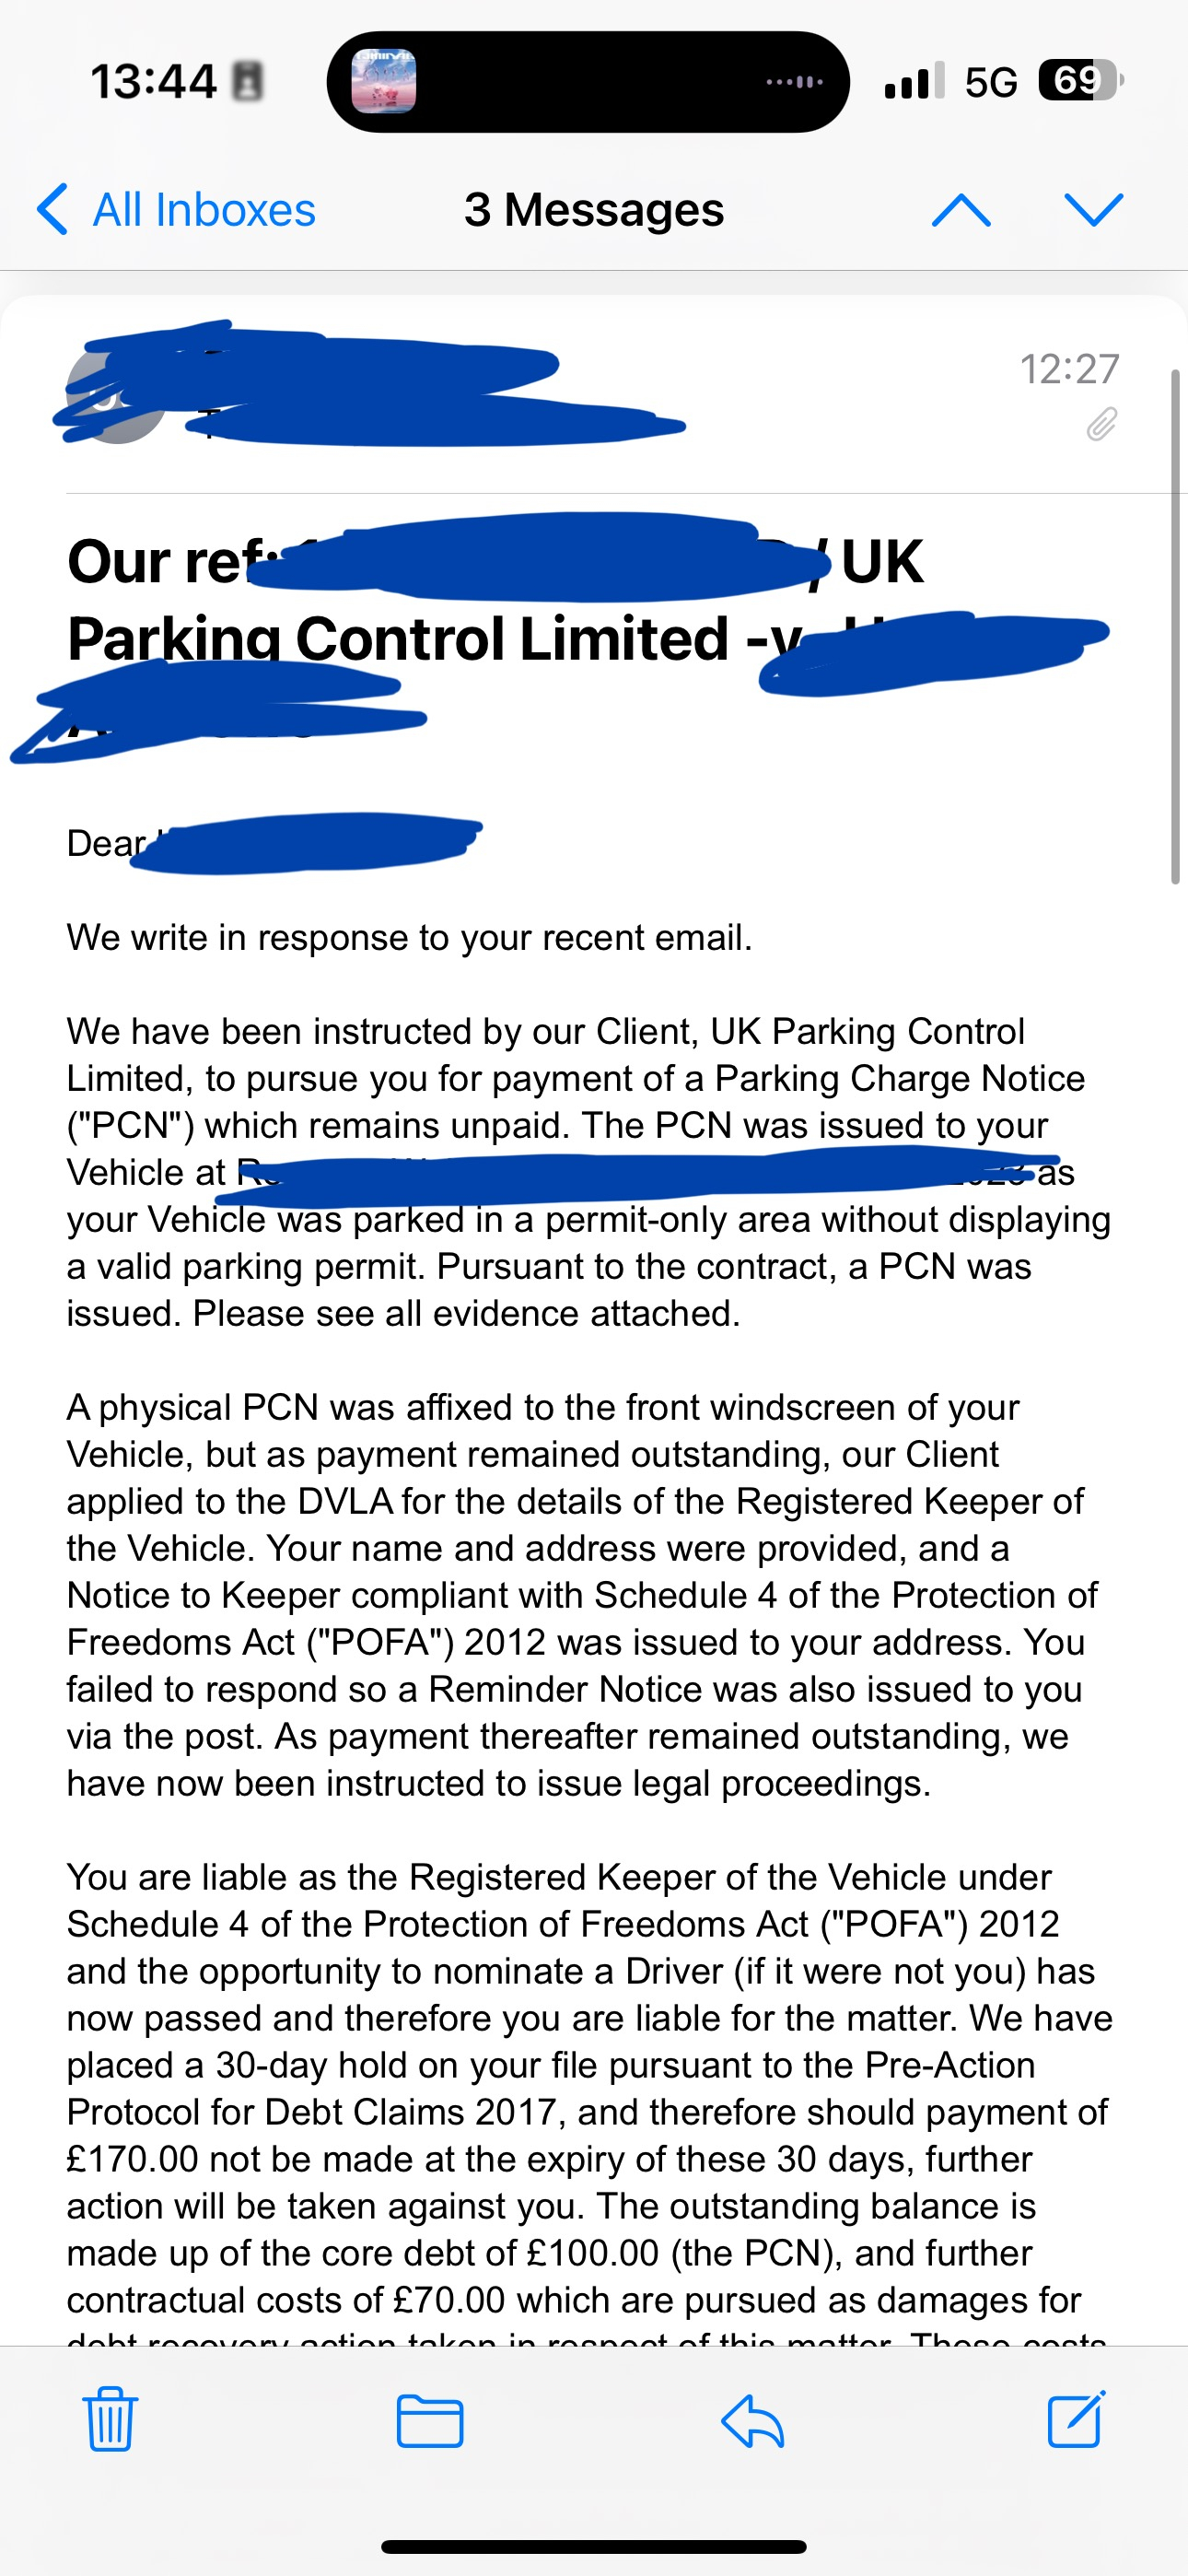Screen dimensions: 1188x2576
Task: Tap the email subject line heading
Action: coord(495,600)
